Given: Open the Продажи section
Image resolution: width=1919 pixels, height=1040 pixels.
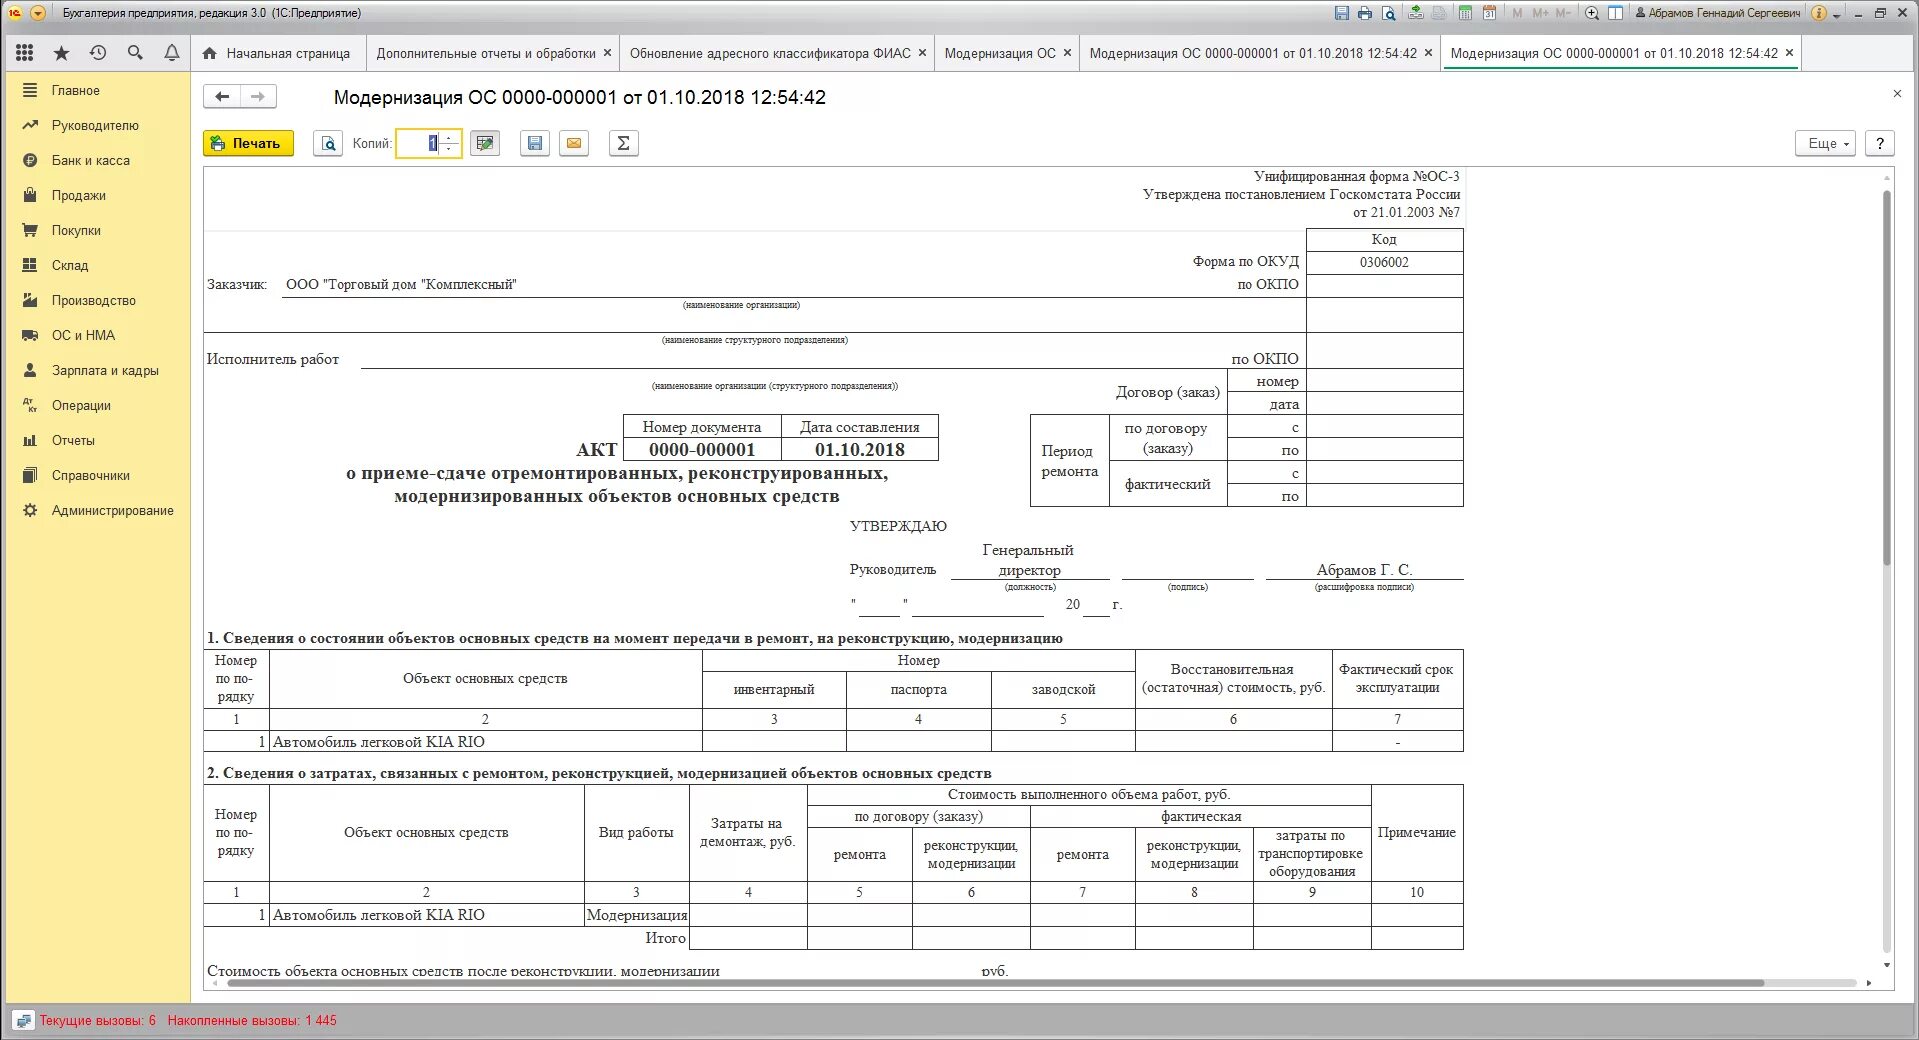Looking at the screenshot, I should pyautogui.click(x=98, y=195).
